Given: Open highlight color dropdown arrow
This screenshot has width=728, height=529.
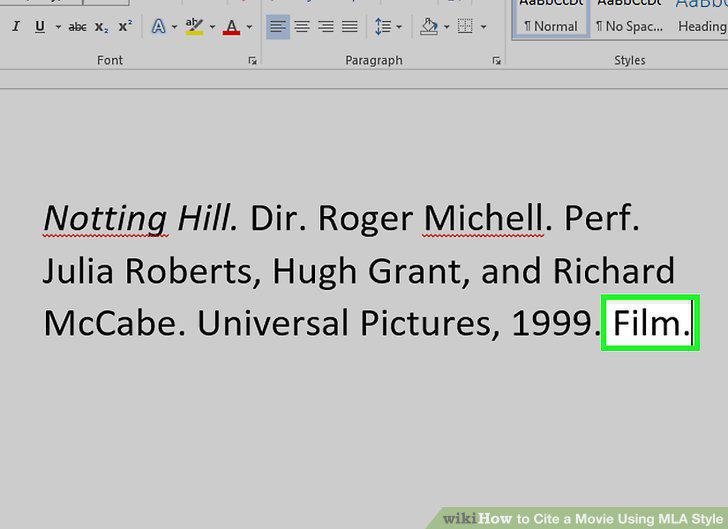Looking at the screenshot, I should 212,27.
